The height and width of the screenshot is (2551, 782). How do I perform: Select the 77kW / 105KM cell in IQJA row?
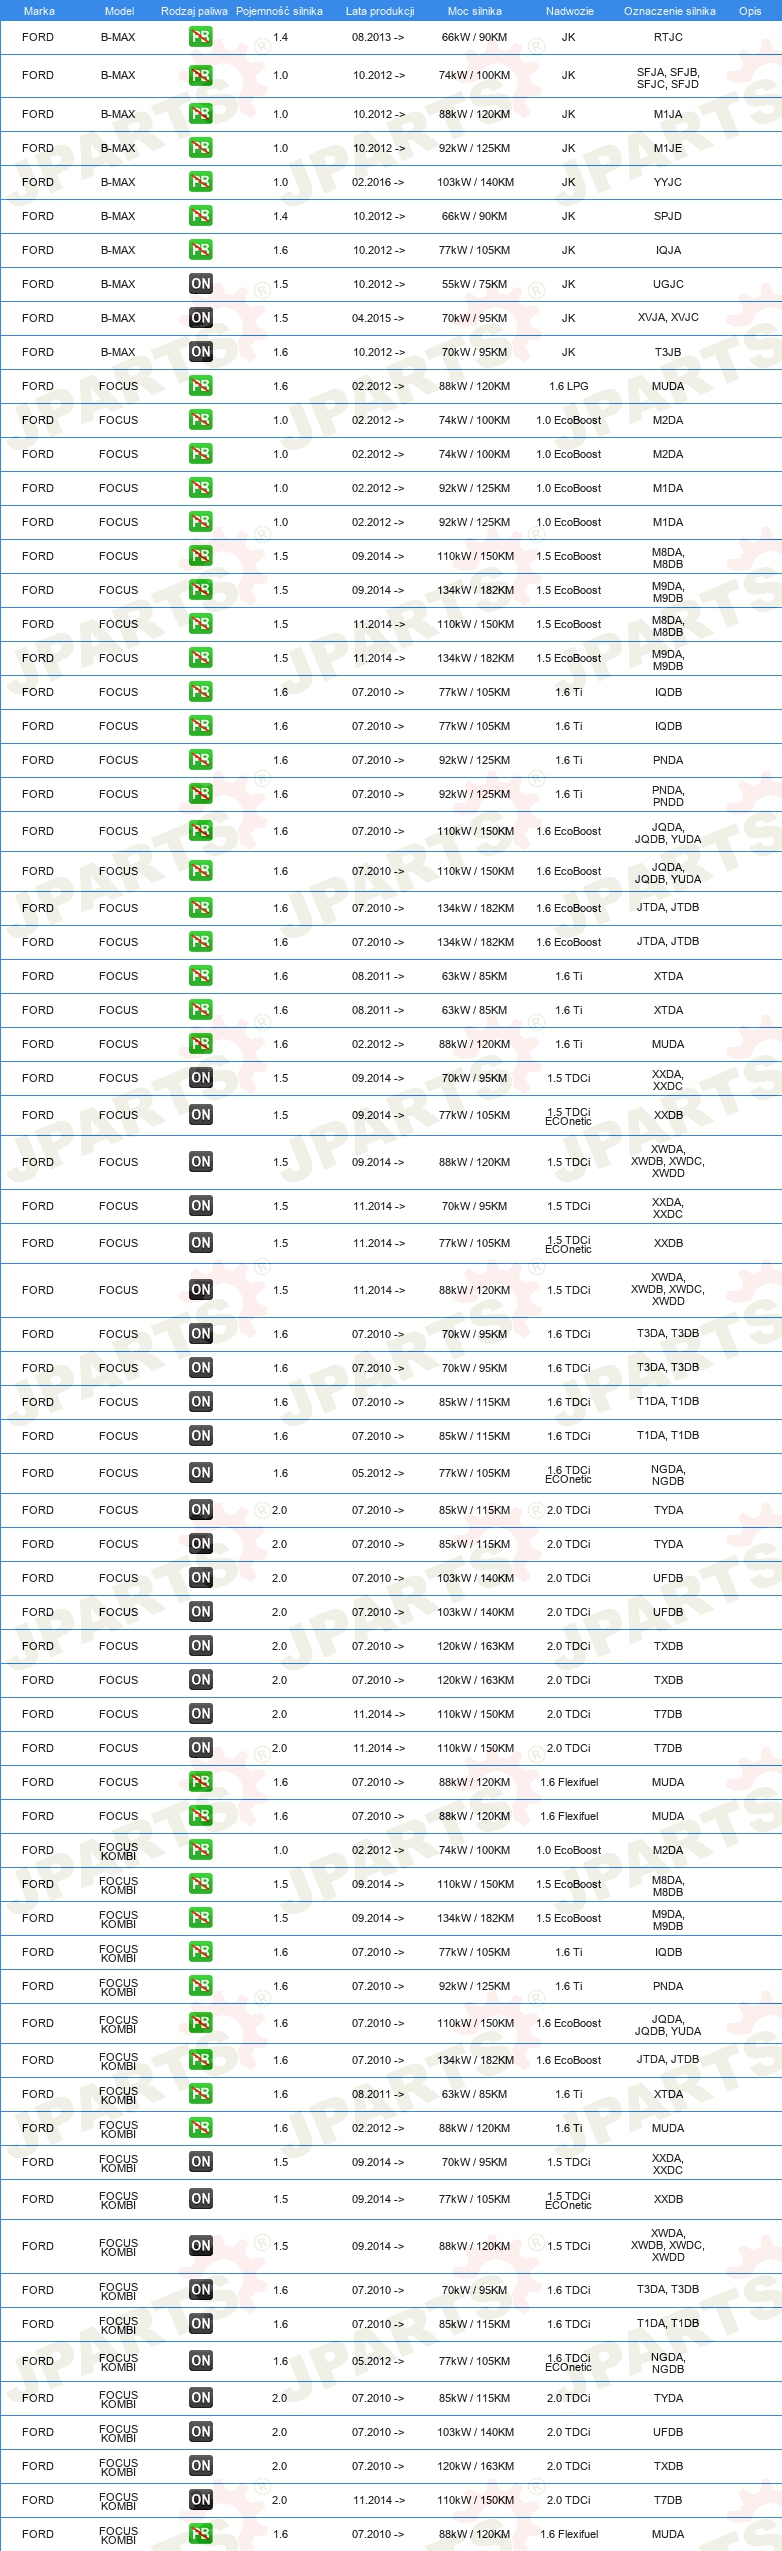(x=474, y=250)
